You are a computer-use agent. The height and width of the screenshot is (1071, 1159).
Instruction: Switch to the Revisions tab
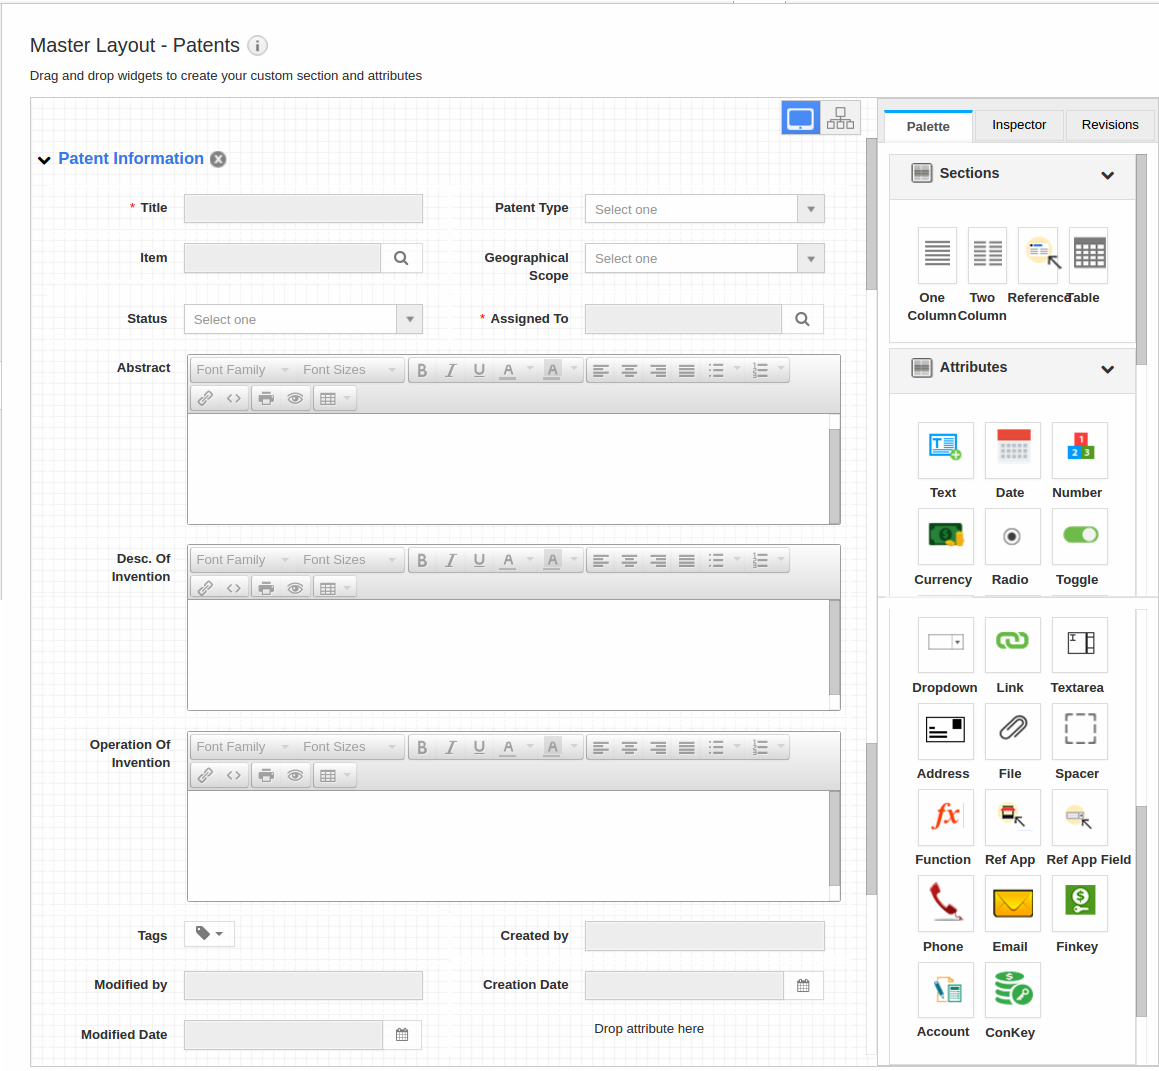coord(1109,125)
